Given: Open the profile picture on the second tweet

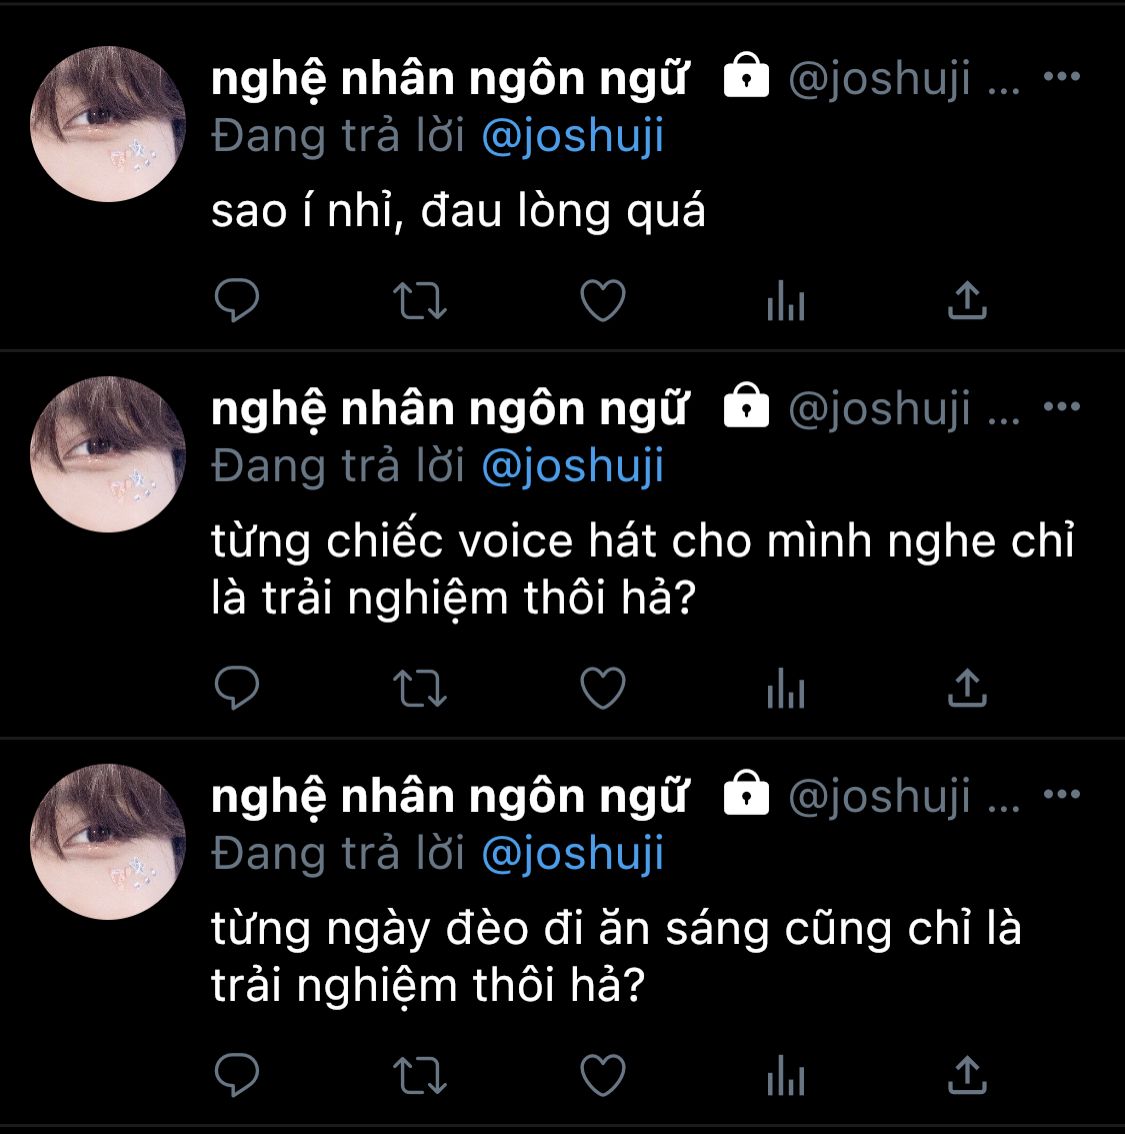Looking at the screenshot, I should 108,454.
